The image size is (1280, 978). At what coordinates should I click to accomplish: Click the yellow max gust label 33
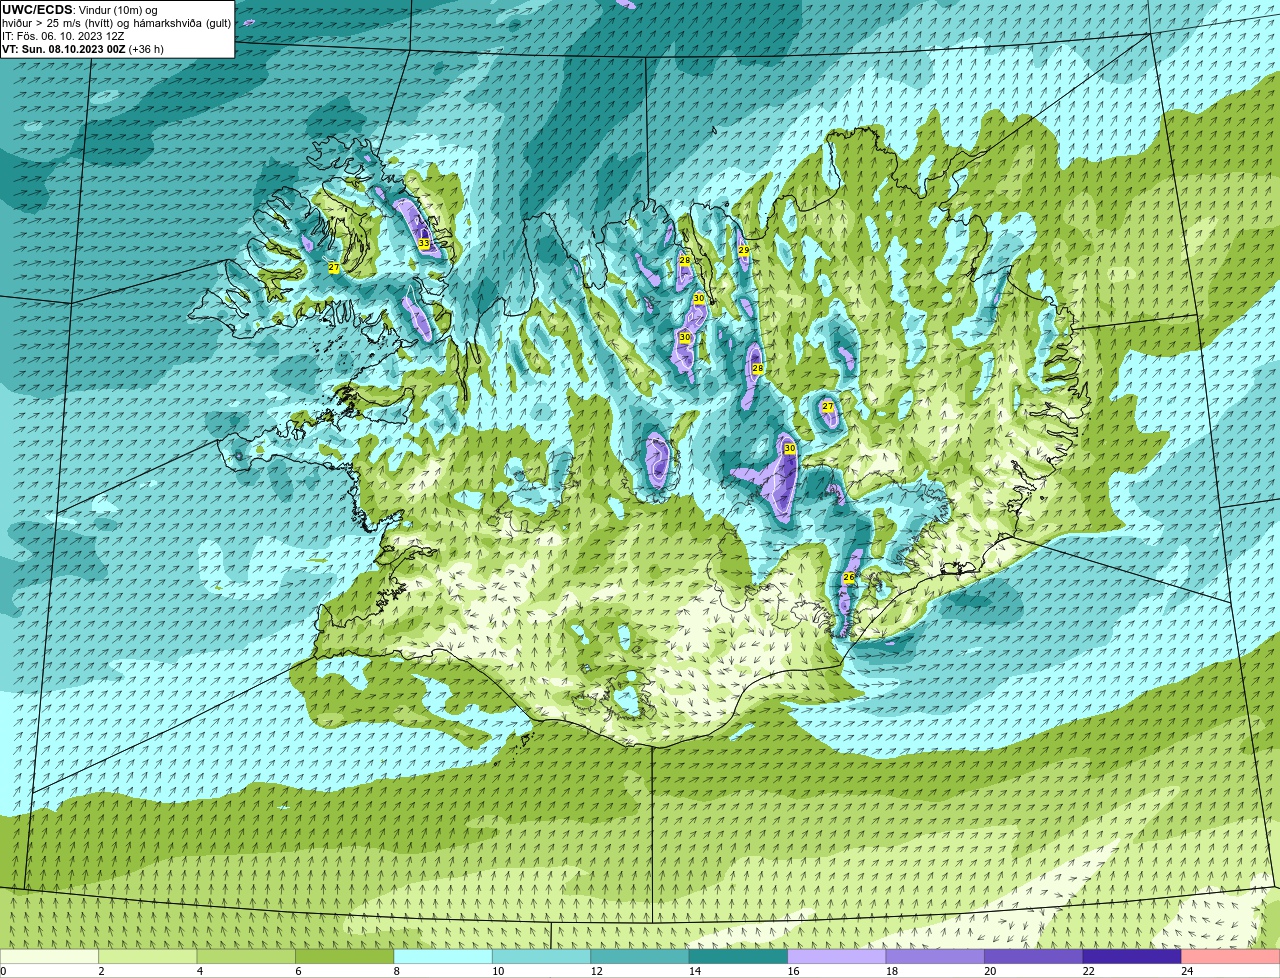coord(424,243)
